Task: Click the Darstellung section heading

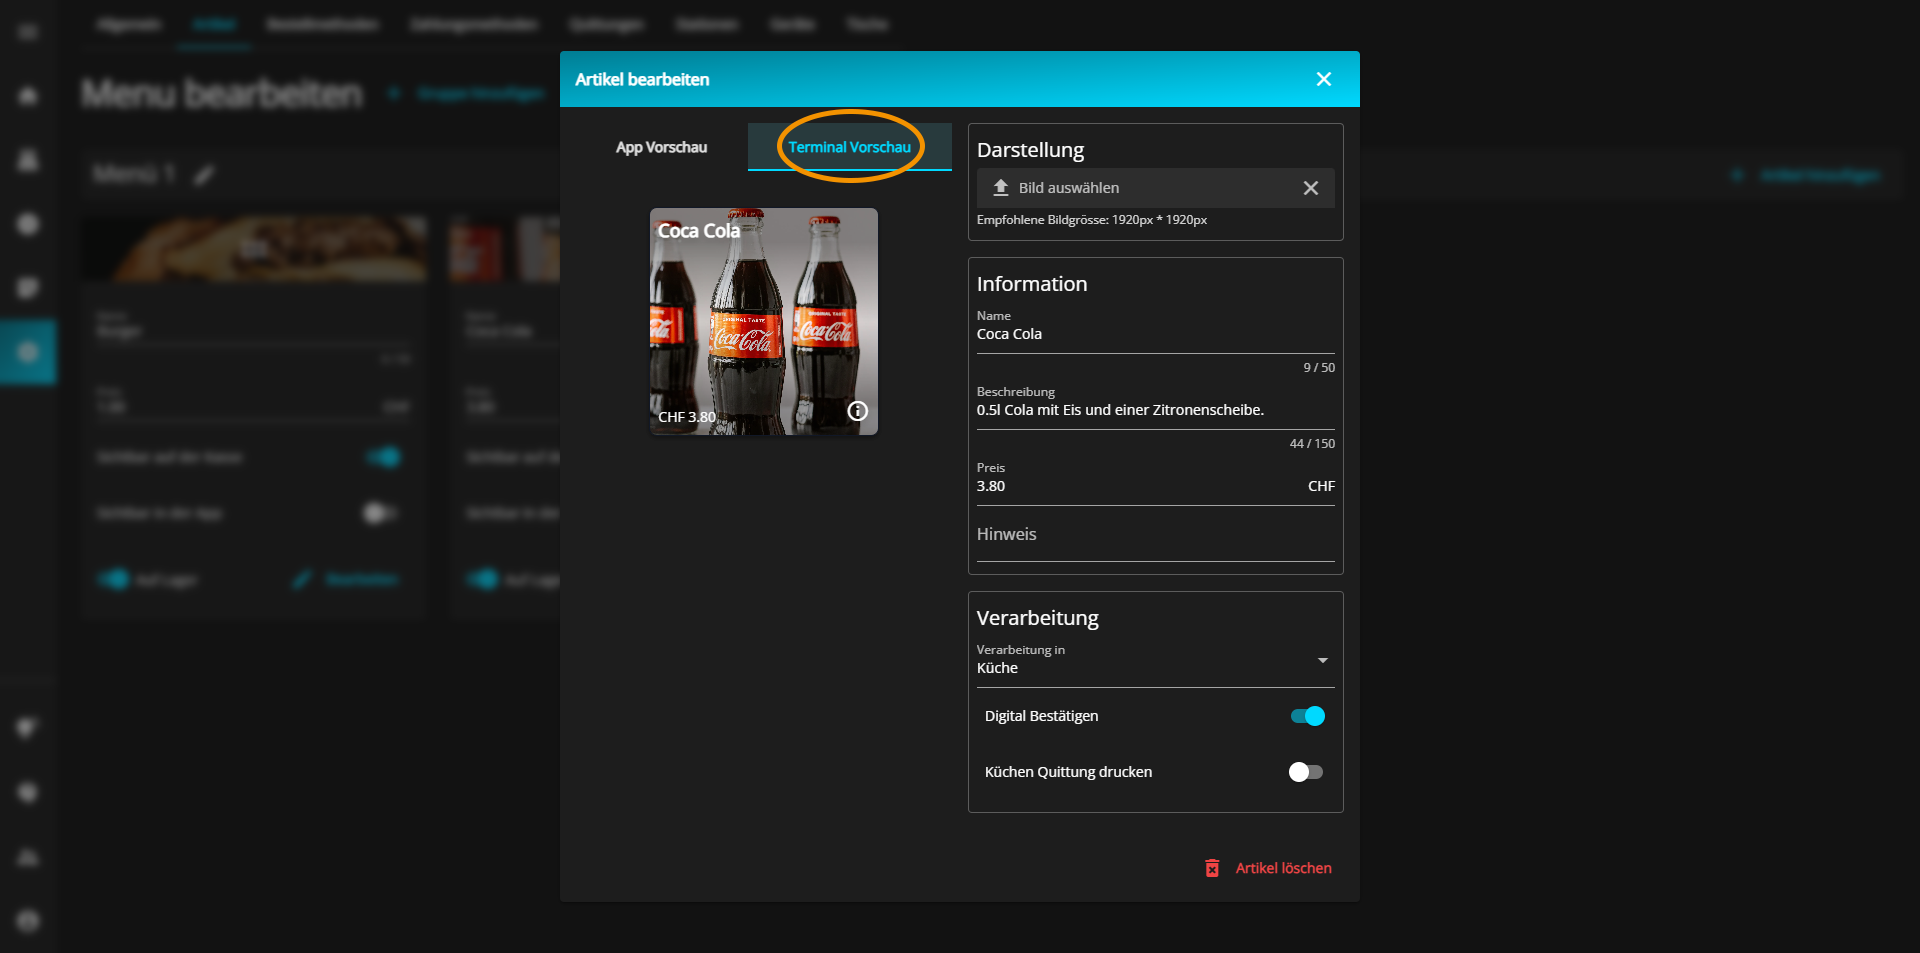Action: [1030, 150]
